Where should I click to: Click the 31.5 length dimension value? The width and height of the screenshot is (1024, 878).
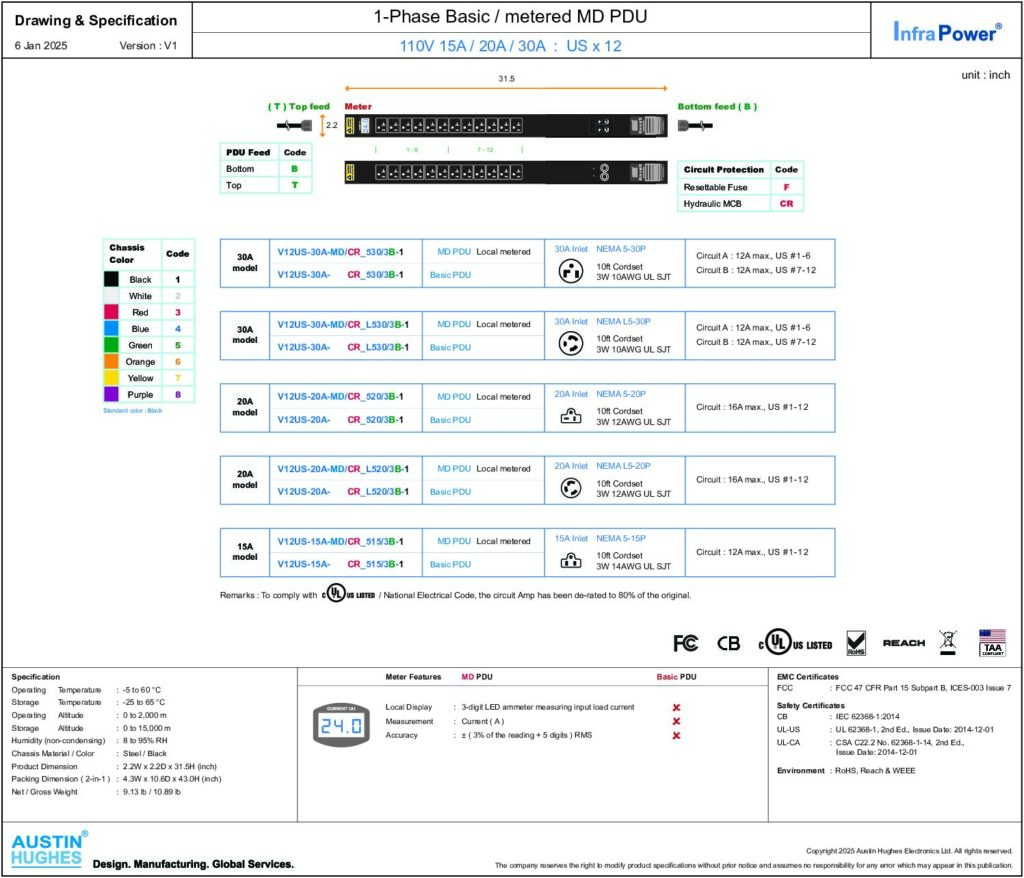pyautogui.click(x=506, y=78)
